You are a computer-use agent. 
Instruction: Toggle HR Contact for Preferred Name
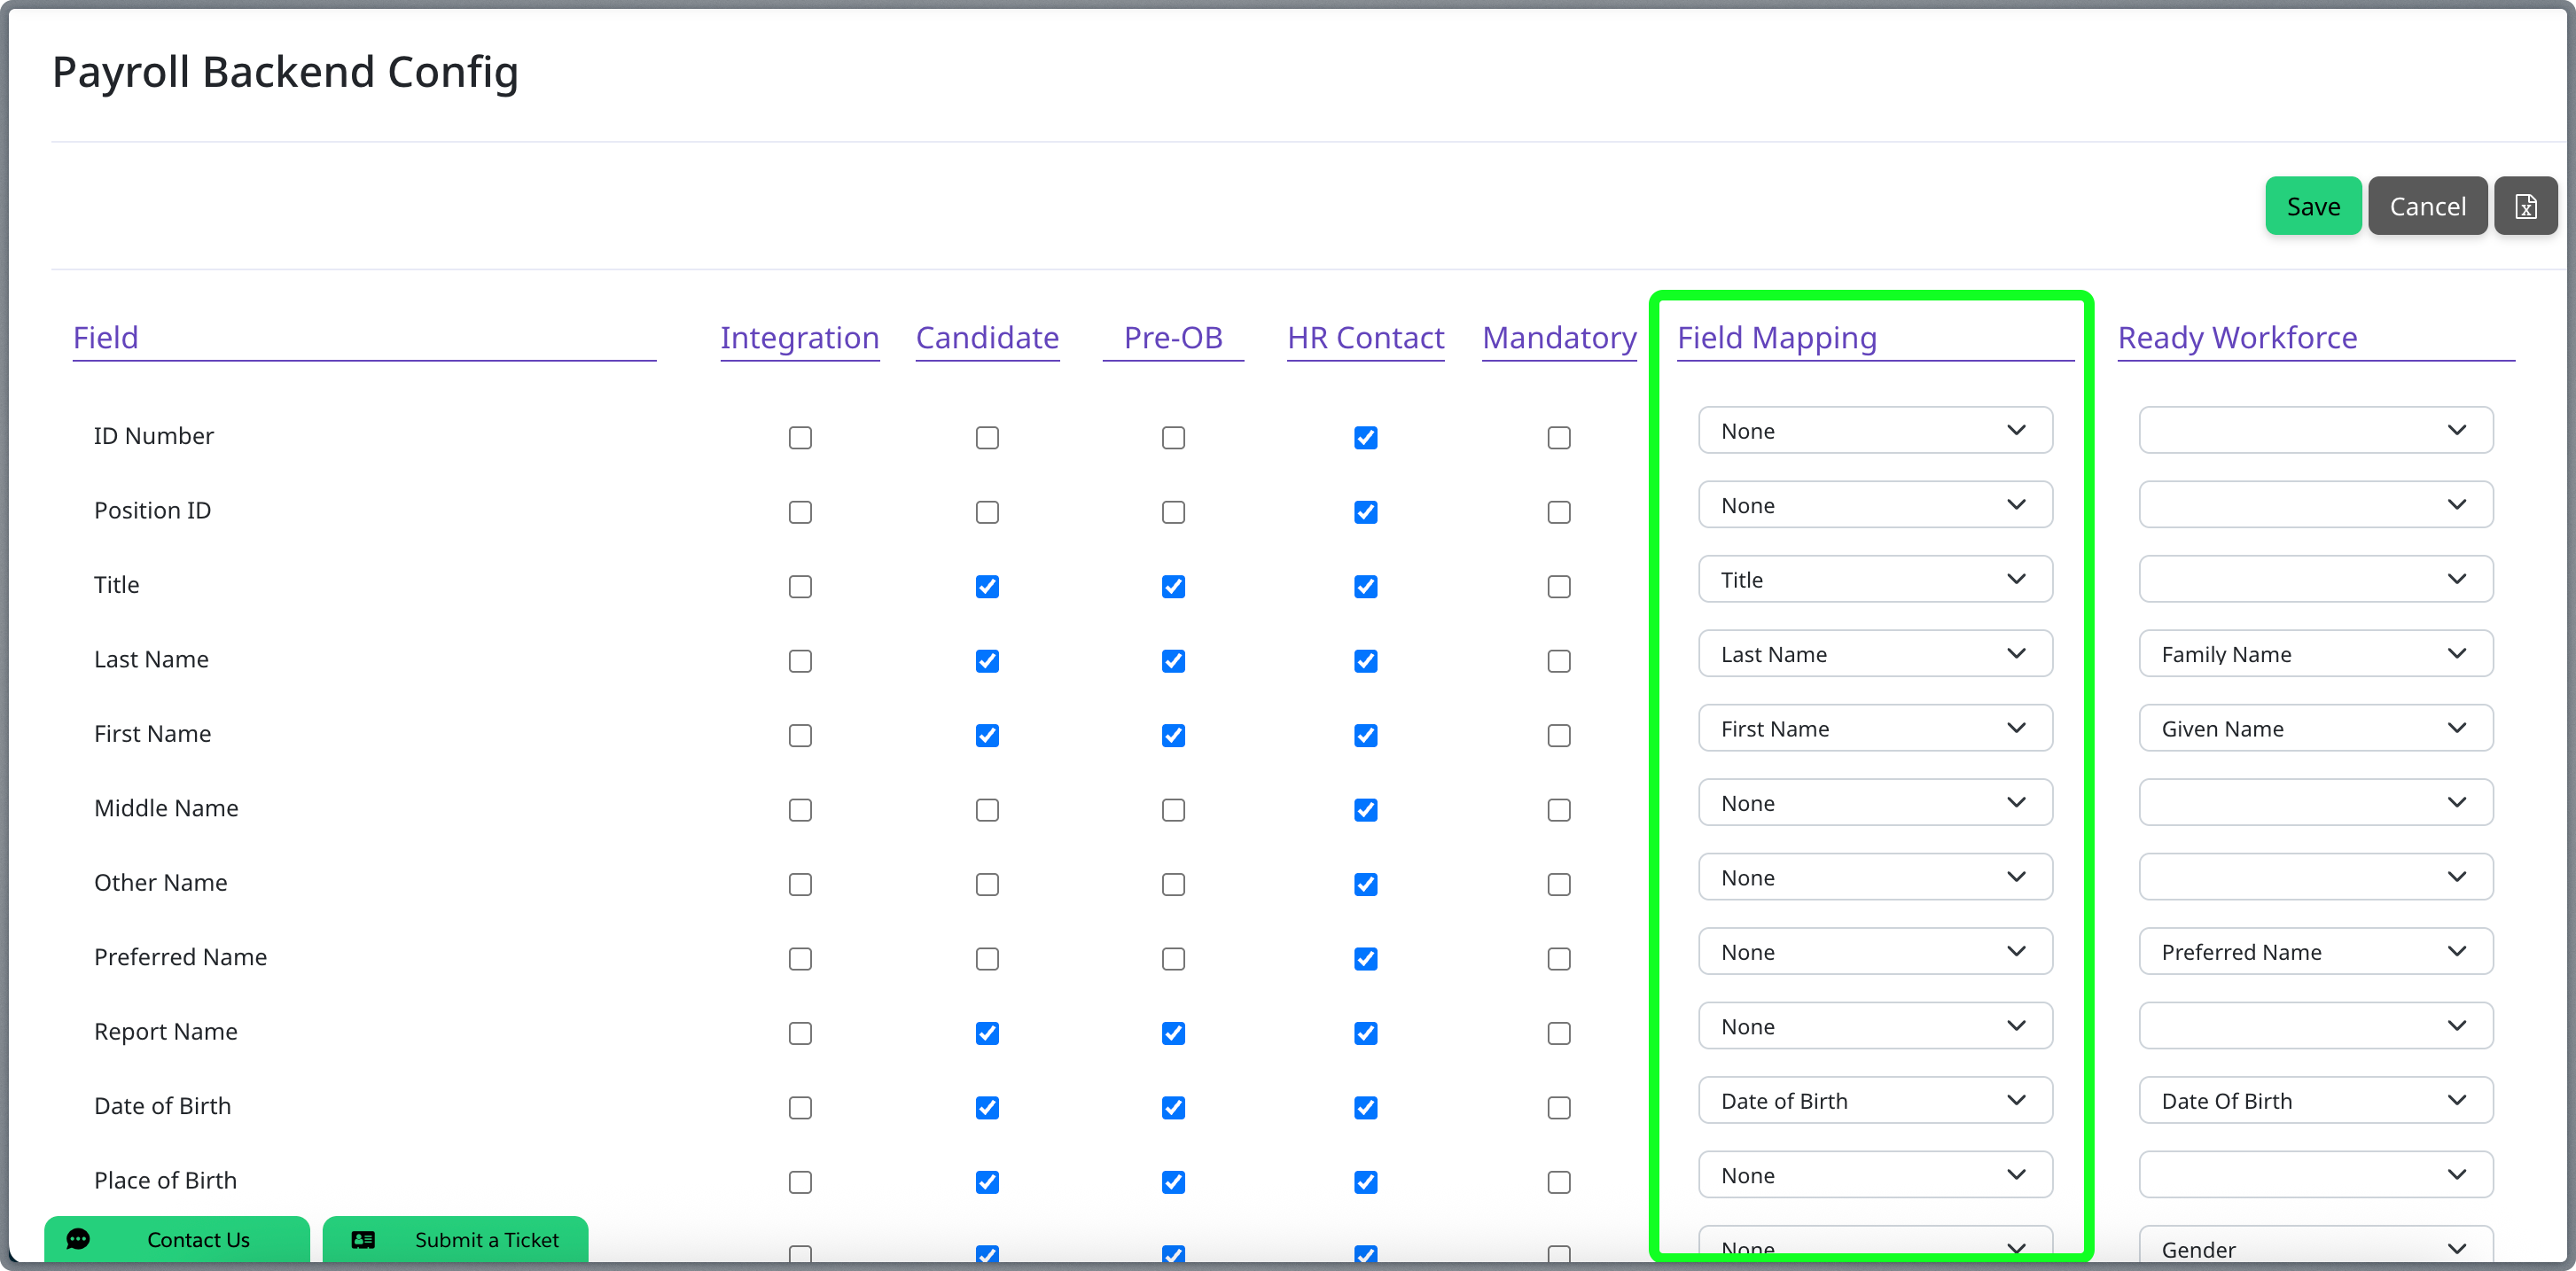pos(1365,959)
